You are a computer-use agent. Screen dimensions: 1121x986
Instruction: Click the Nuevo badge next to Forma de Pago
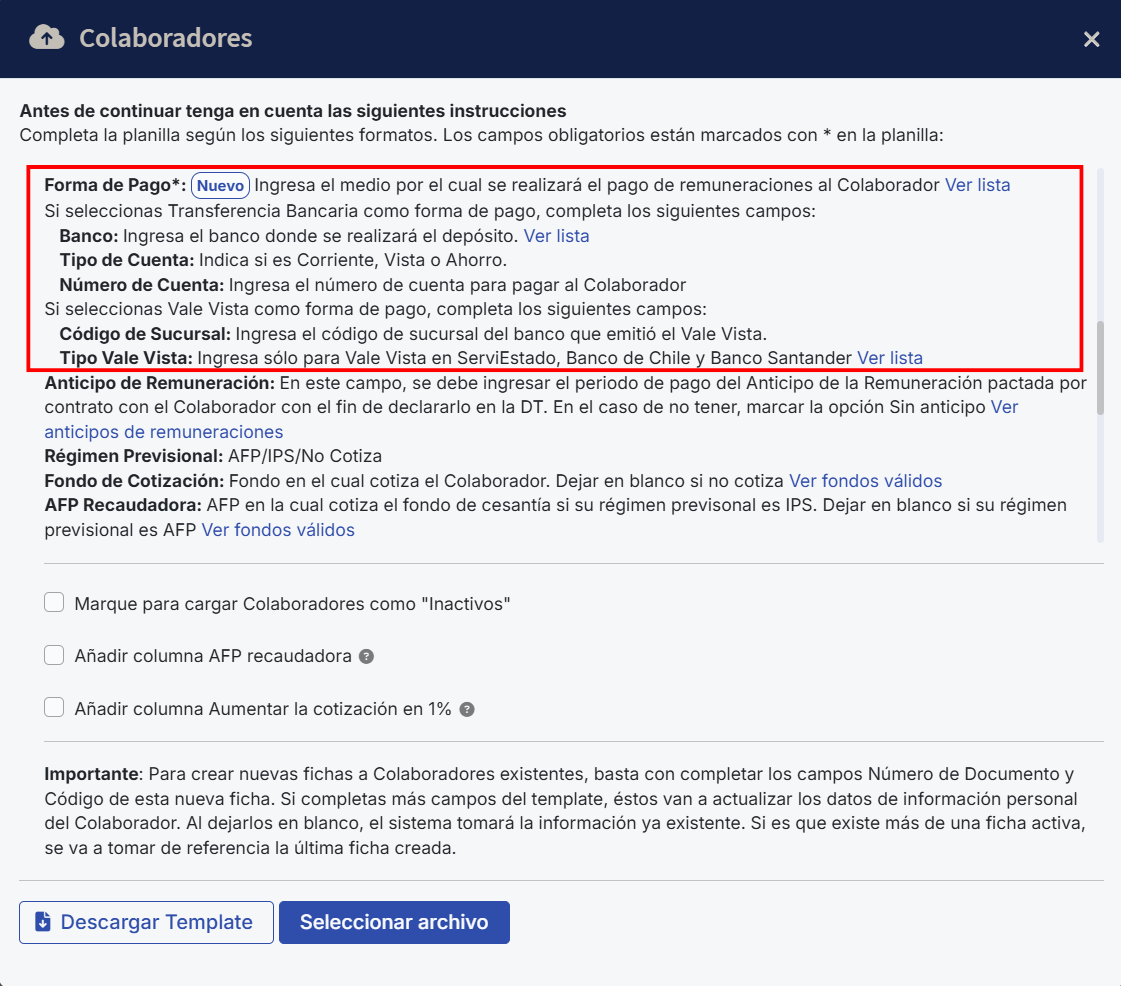coord(219,185)
